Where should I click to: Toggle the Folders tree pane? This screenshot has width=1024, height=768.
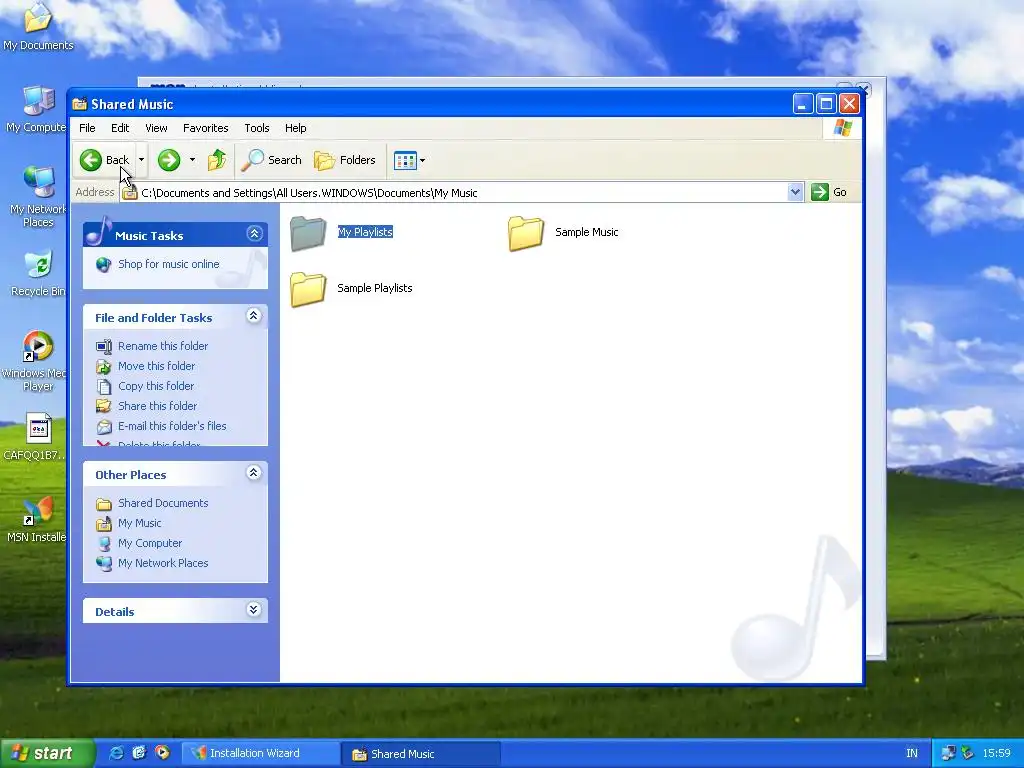tap(344, 160)
